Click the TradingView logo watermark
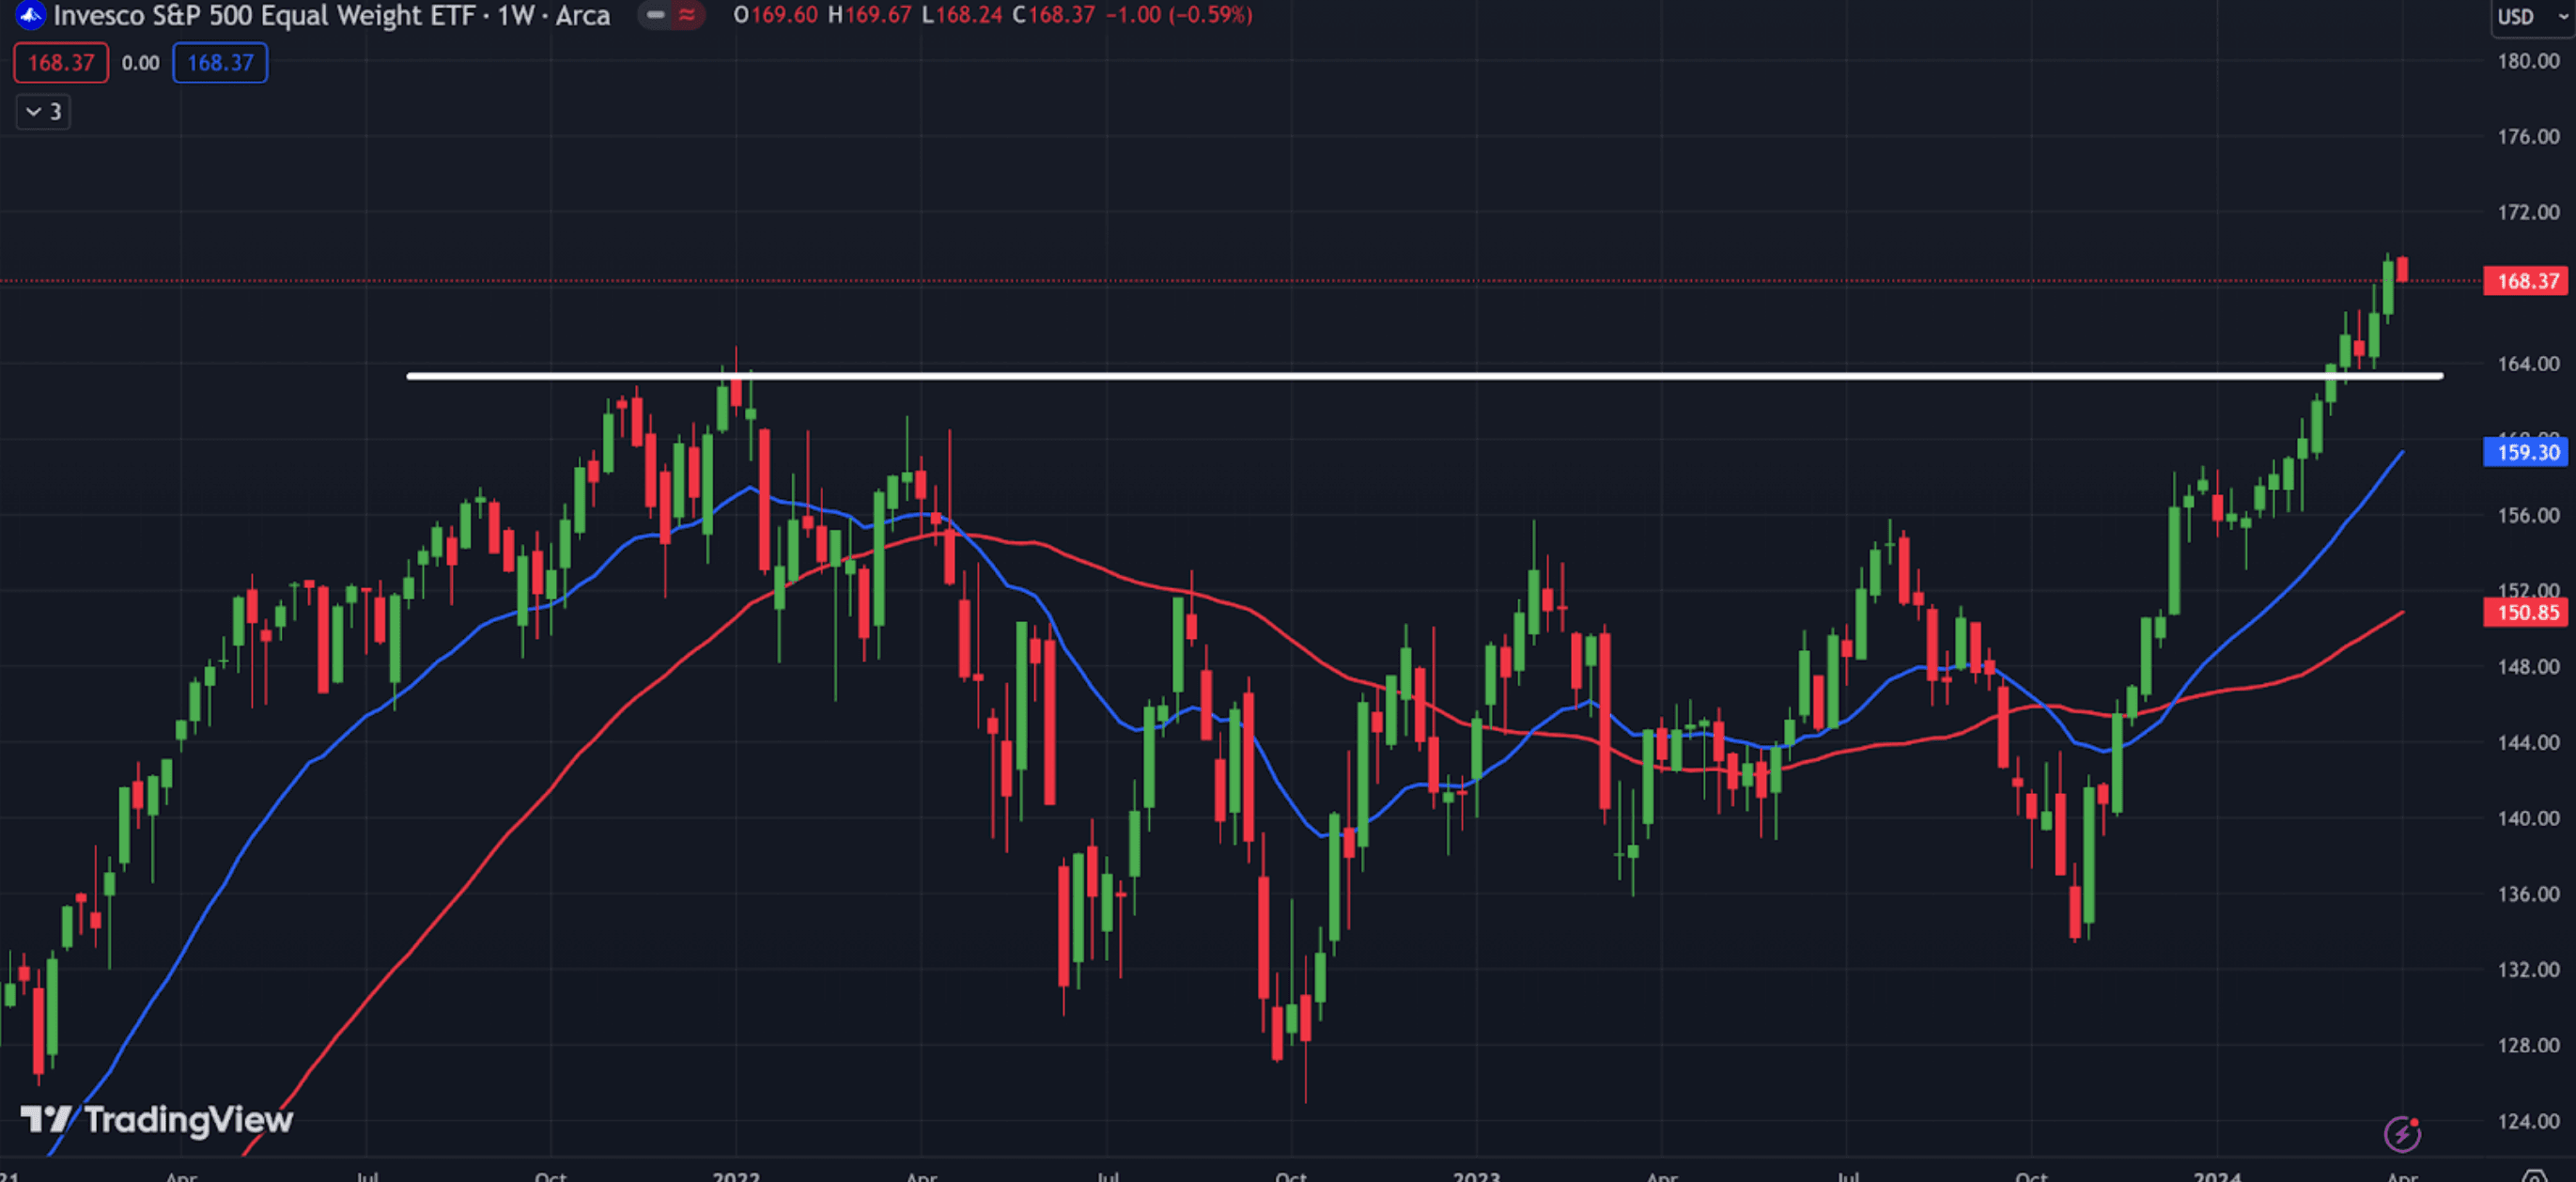This screenshot has height=1182, width=2576. coord(157,1119)
